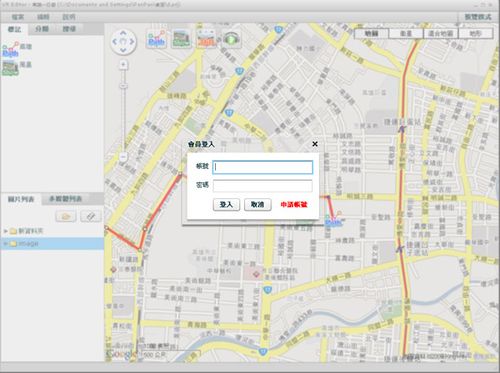
Task: Select the orange building tool on map toolbar
Action: [x=206, y=39]
